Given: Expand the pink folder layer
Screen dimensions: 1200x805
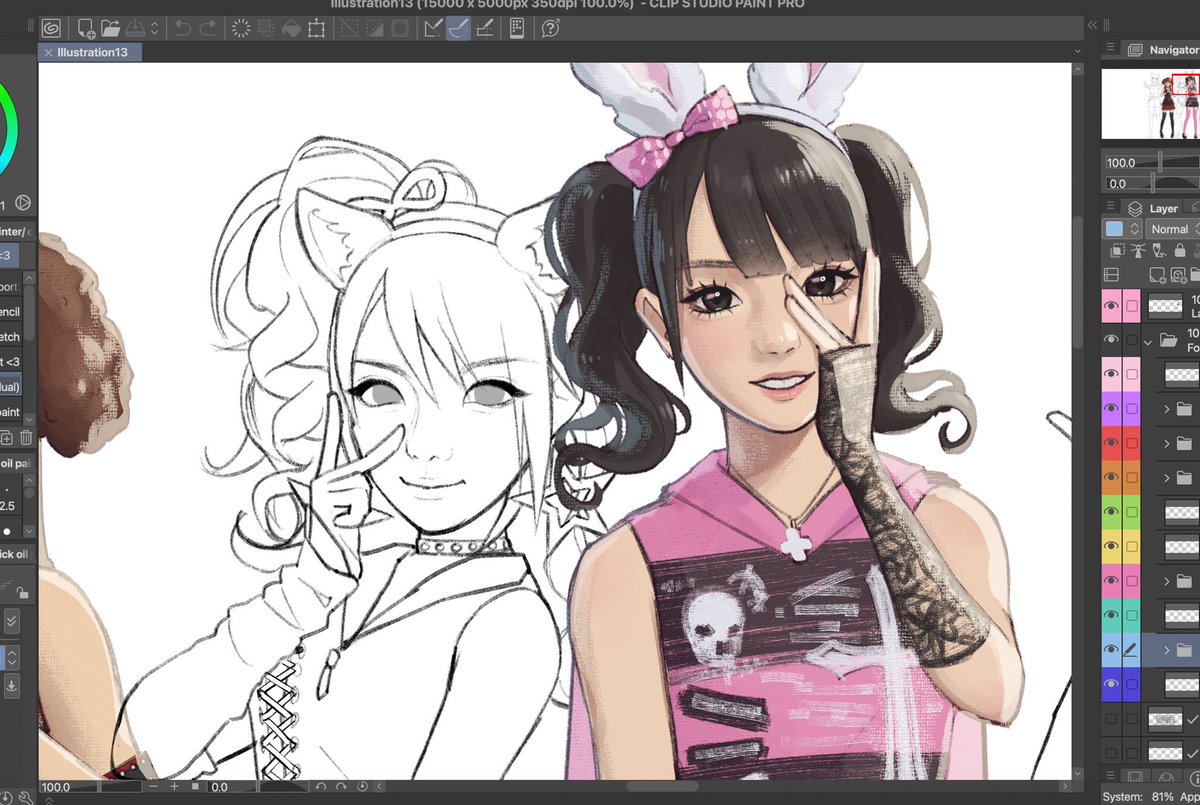Looking at the screenshot, I should tap(1167, 581).
